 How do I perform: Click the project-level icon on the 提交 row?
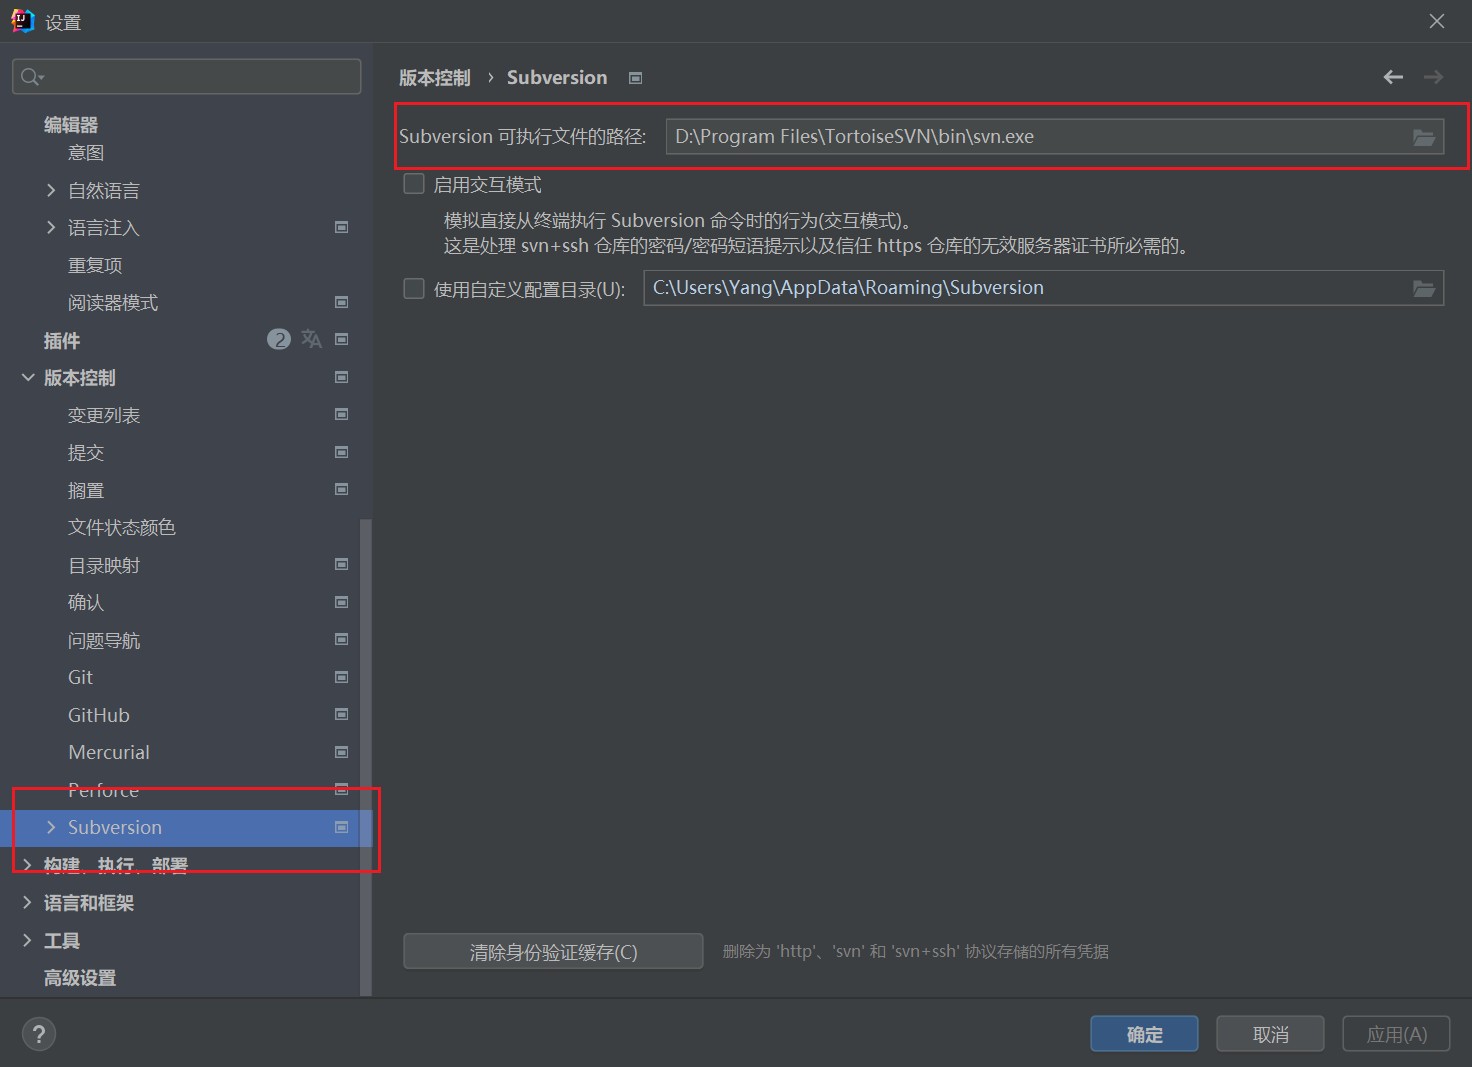341,452
